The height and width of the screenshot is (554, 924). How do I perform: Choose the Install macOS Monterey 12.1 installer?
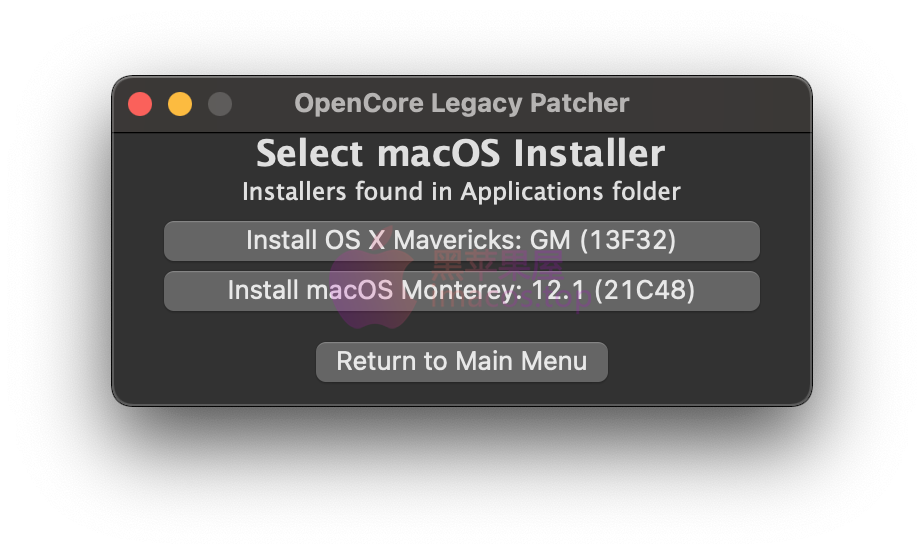pos(461,291)
